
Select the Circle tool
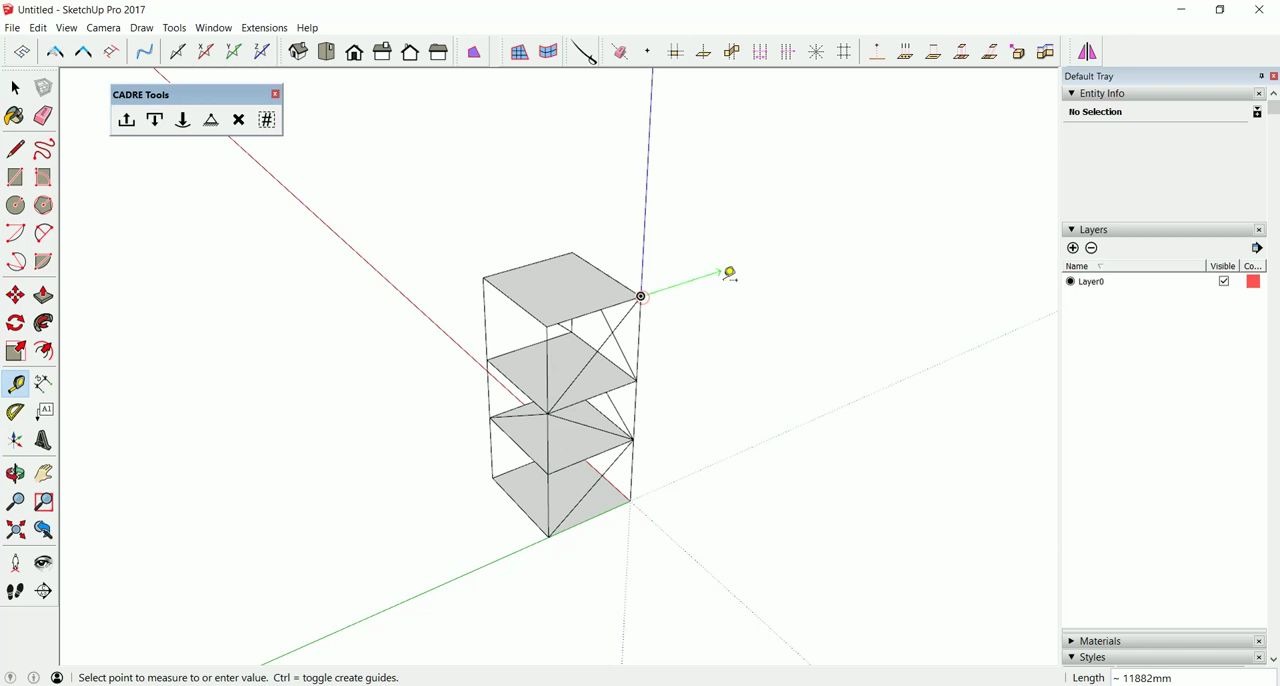point(15,205)
